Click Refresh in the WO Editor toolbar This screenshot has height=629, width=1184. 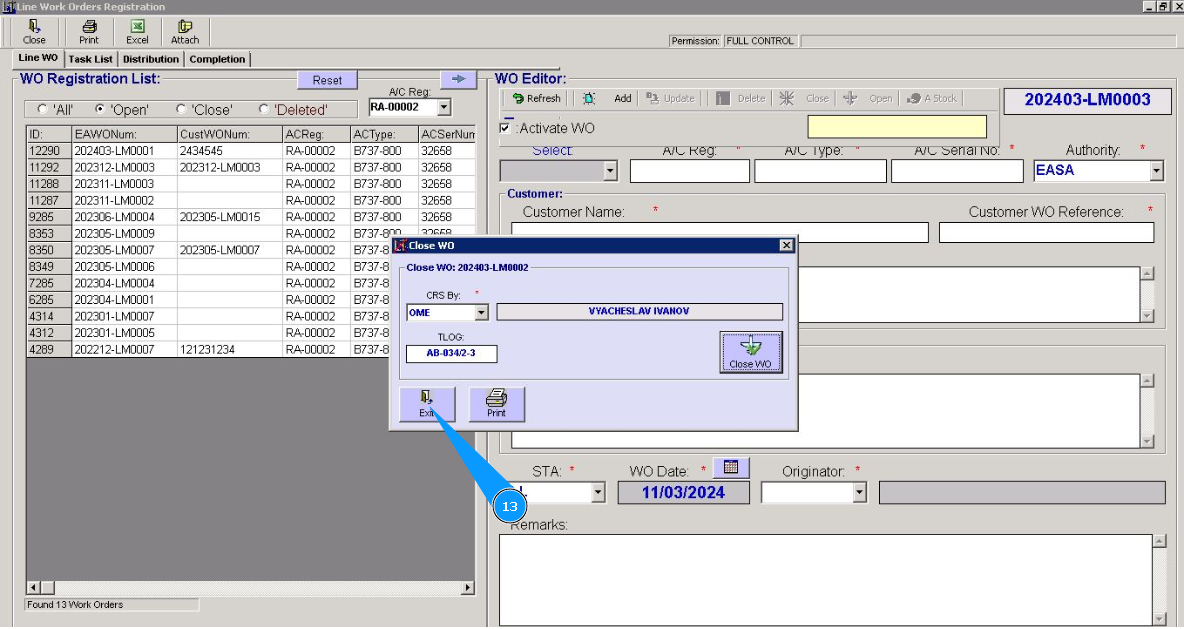(x=535, y=98)
